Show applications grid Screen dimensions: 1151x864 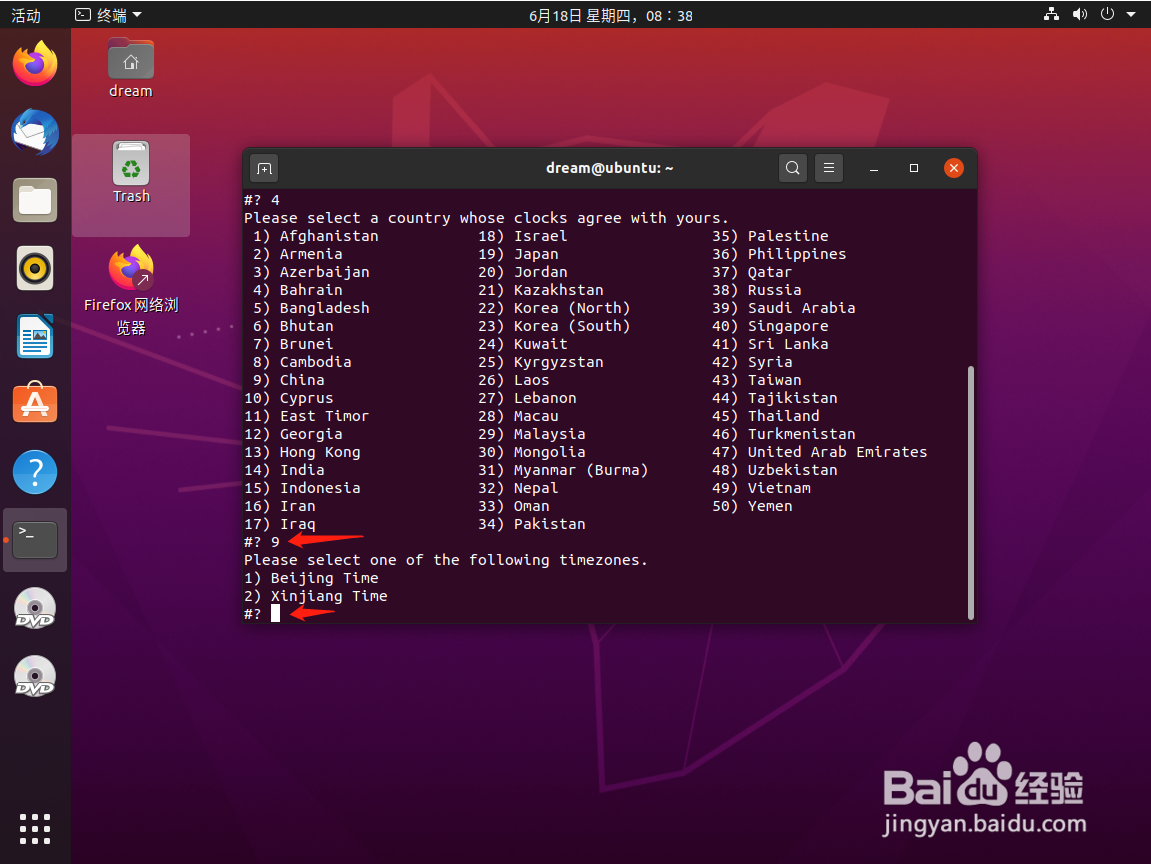[35, 829]
